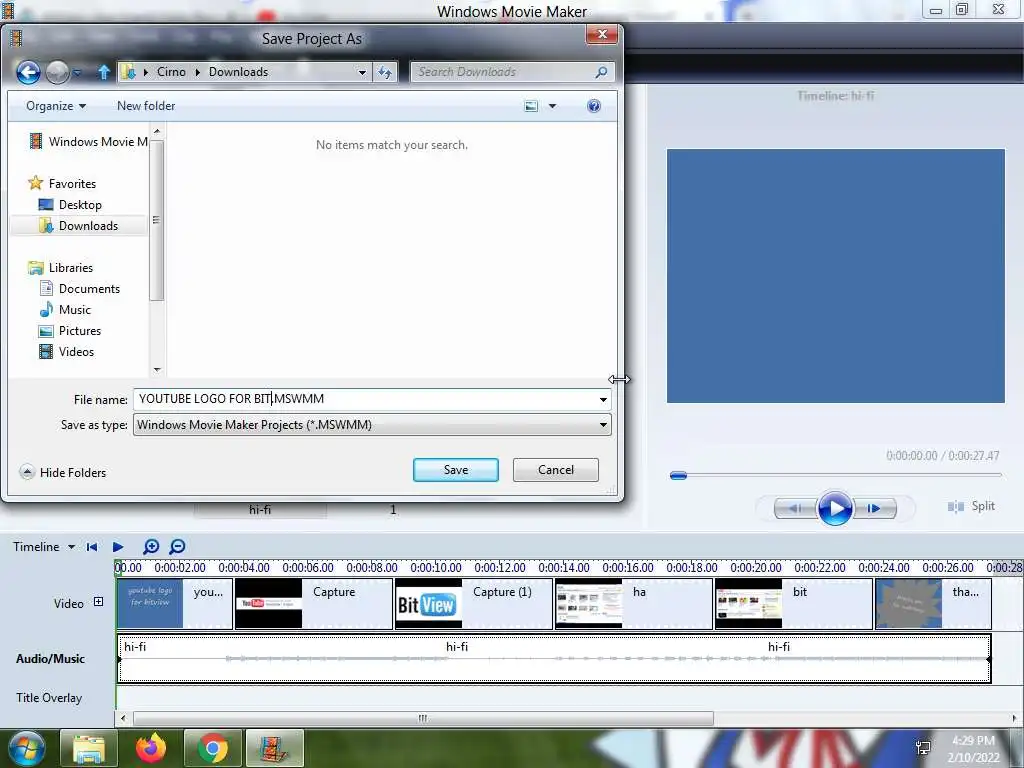Change the view icon in dialog

coord(531,106)
